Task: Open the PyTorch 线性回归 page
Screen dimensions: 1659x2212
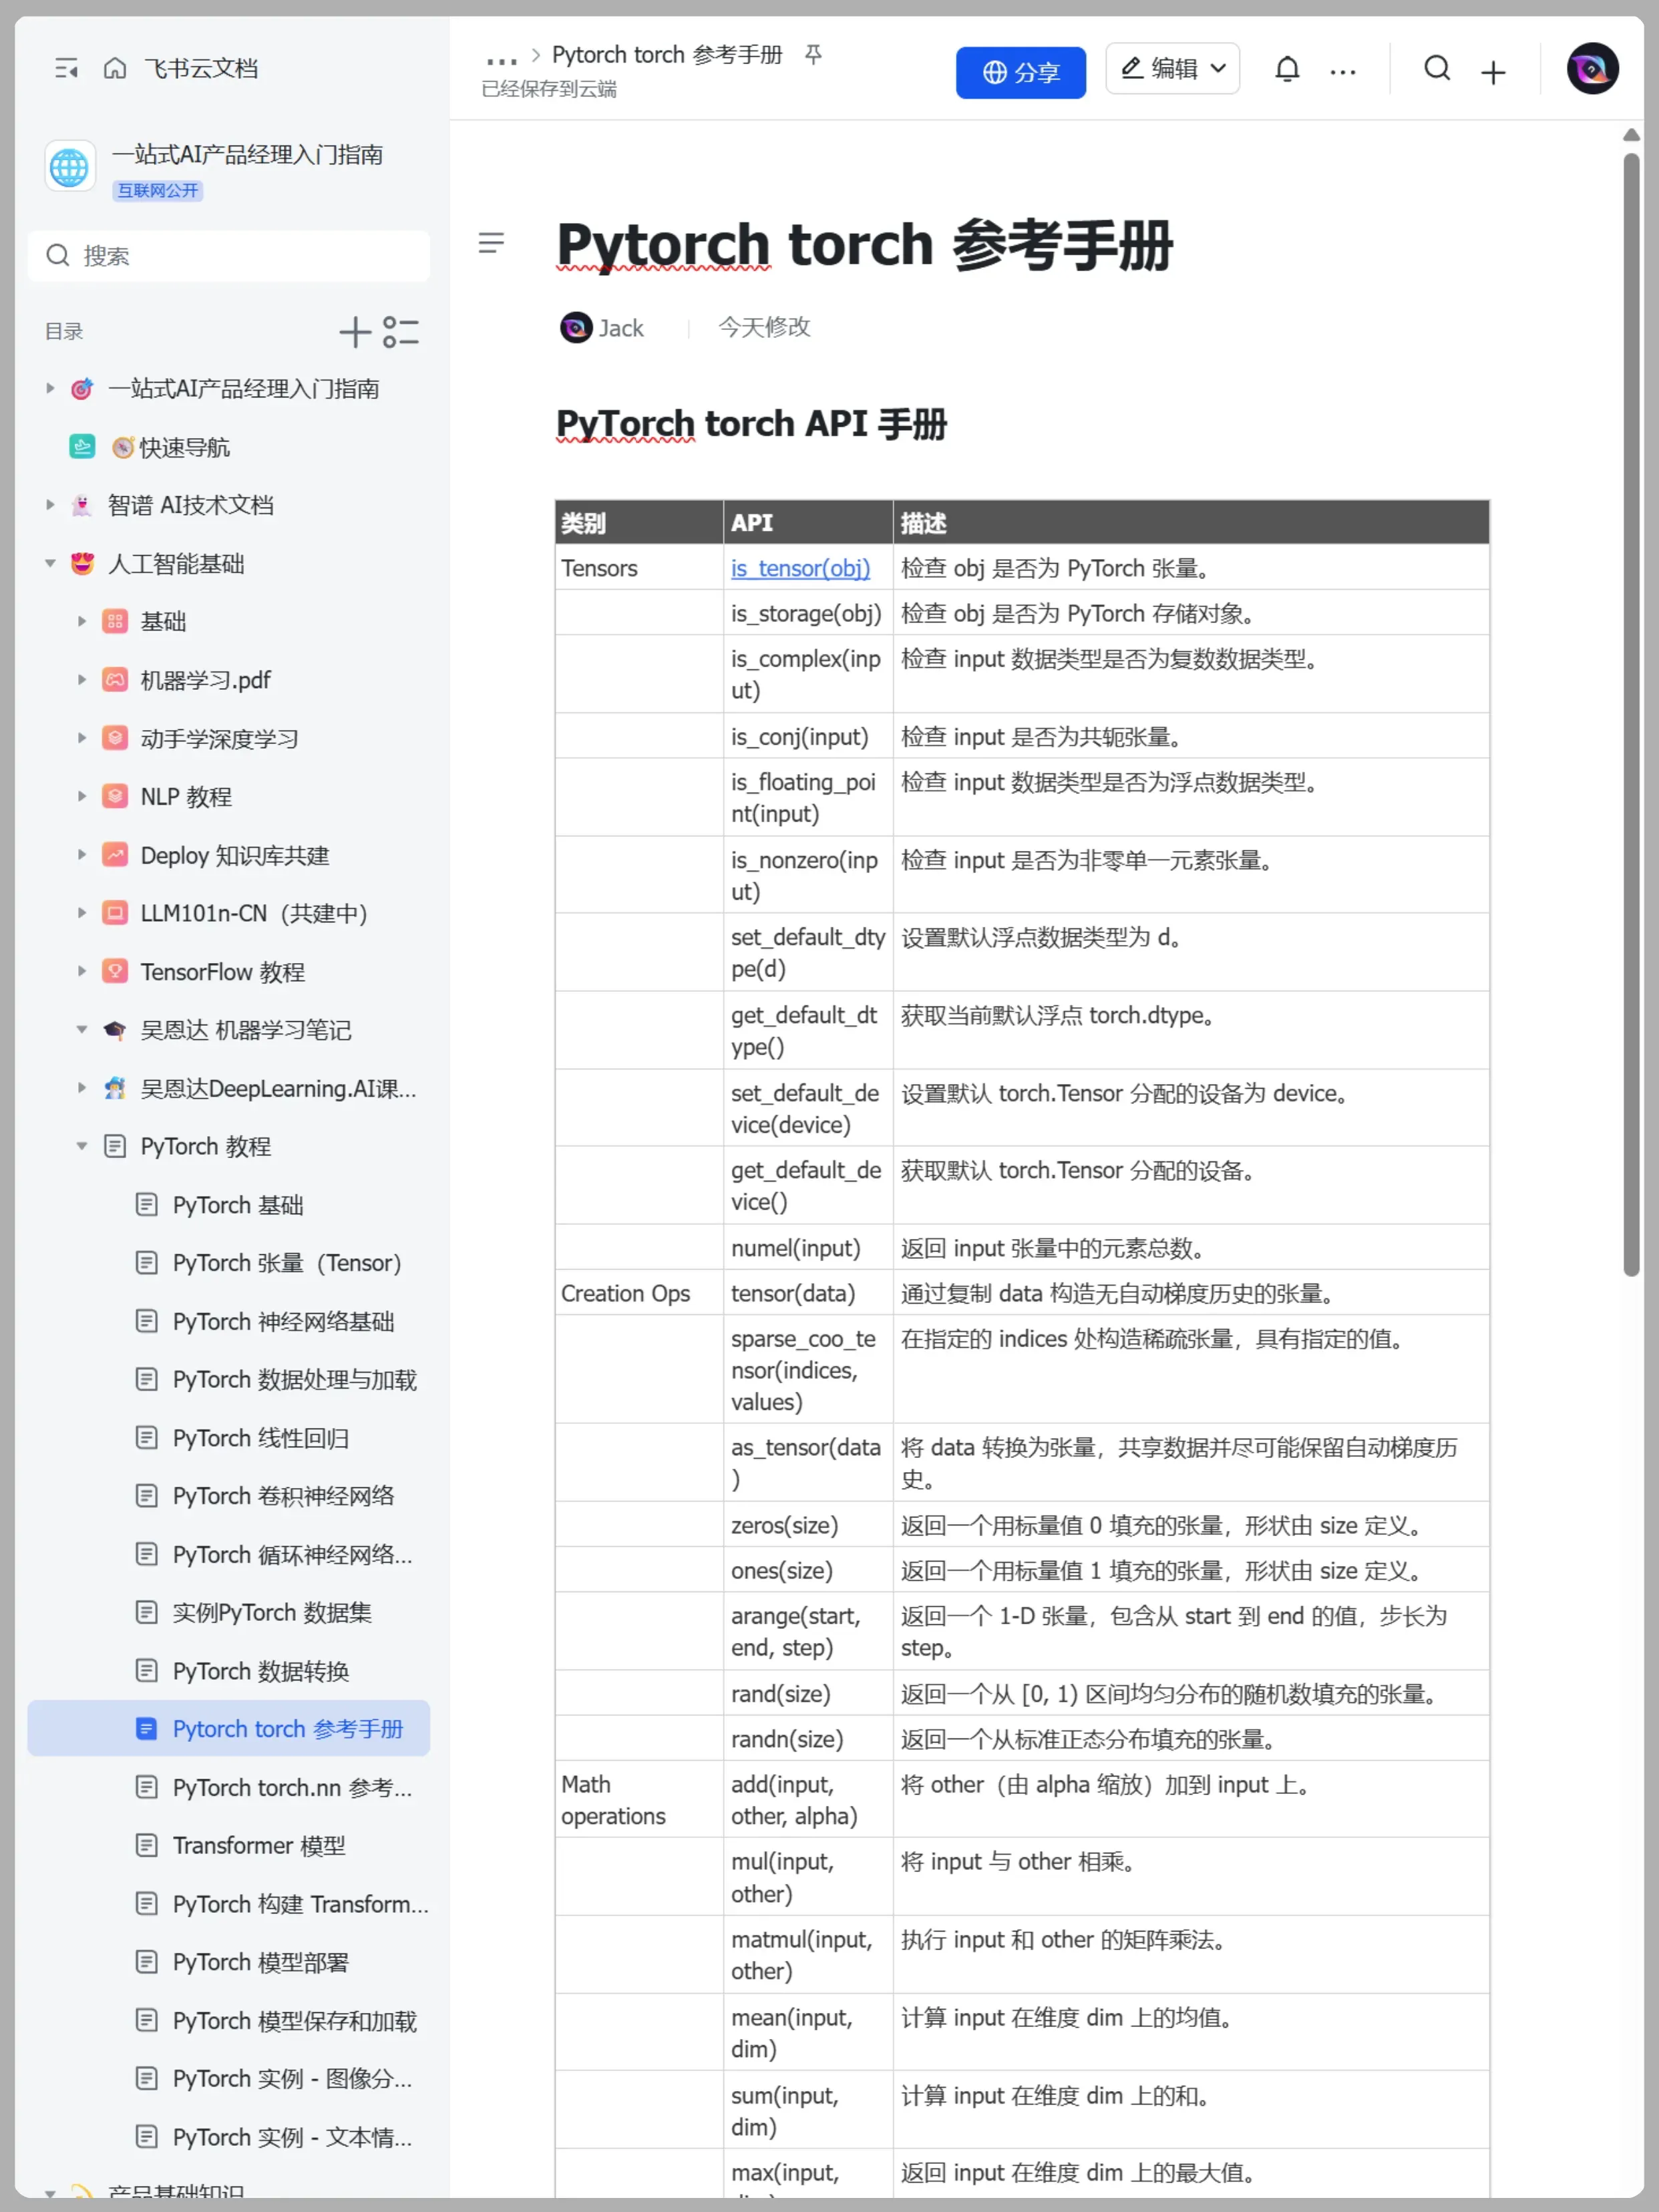Action: click(261, 1438)
